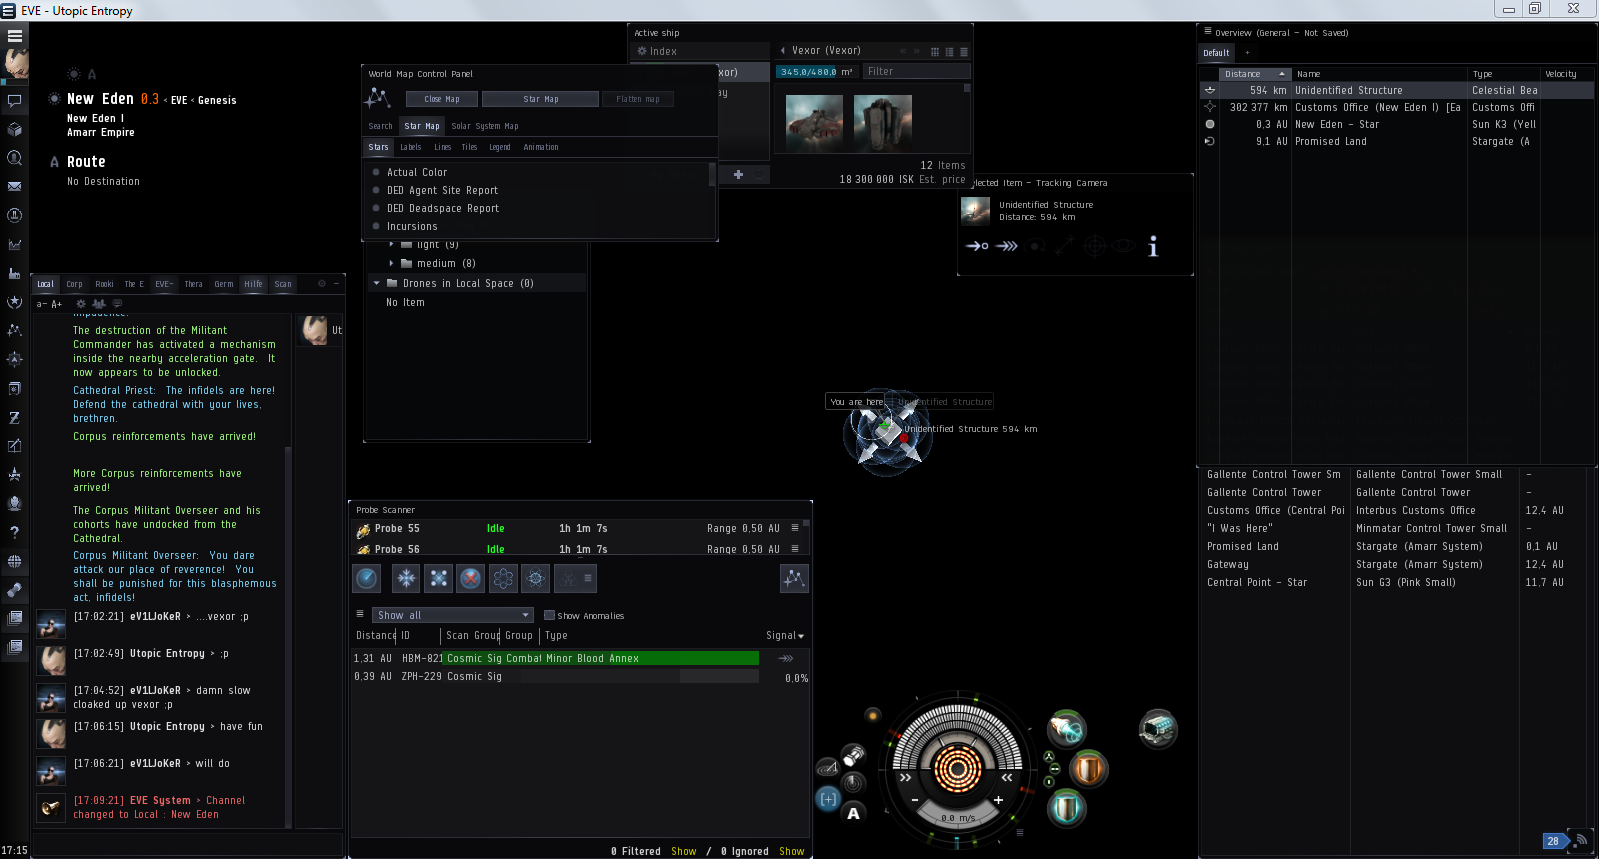Reconnect to lost probes icon

coord(439,578)
